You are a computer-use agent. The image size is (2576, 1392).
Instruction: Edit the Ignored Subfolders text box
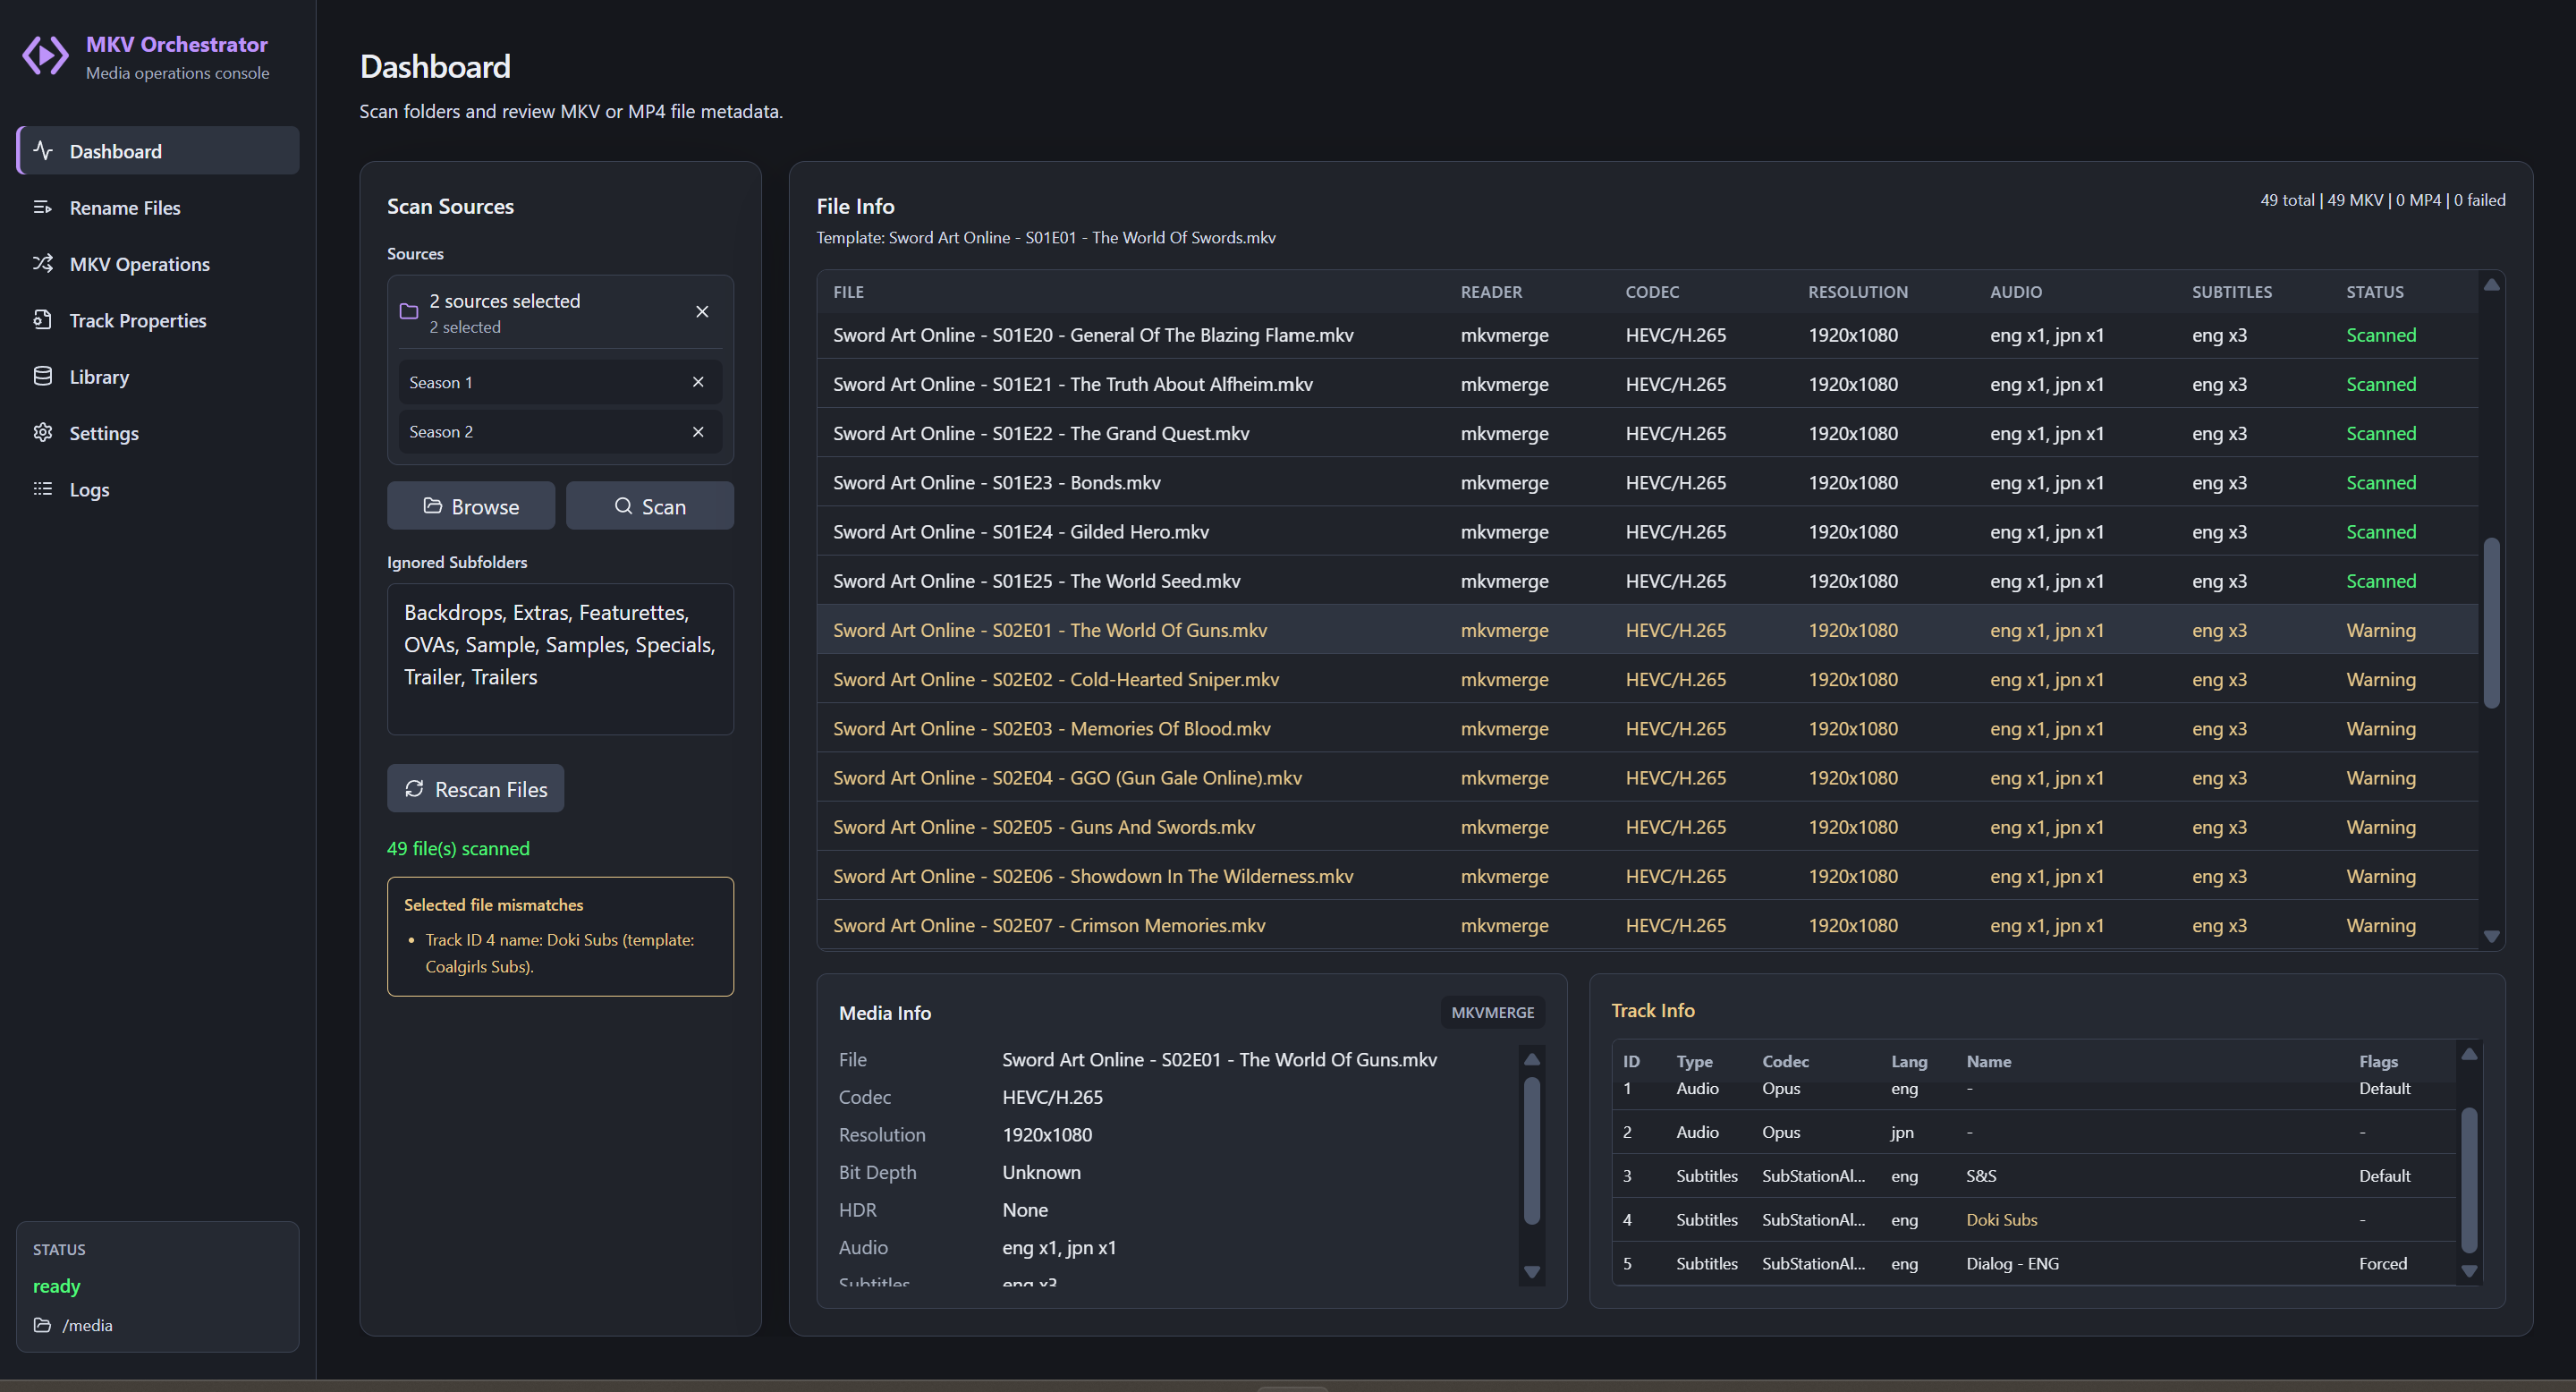pos(561,659)
